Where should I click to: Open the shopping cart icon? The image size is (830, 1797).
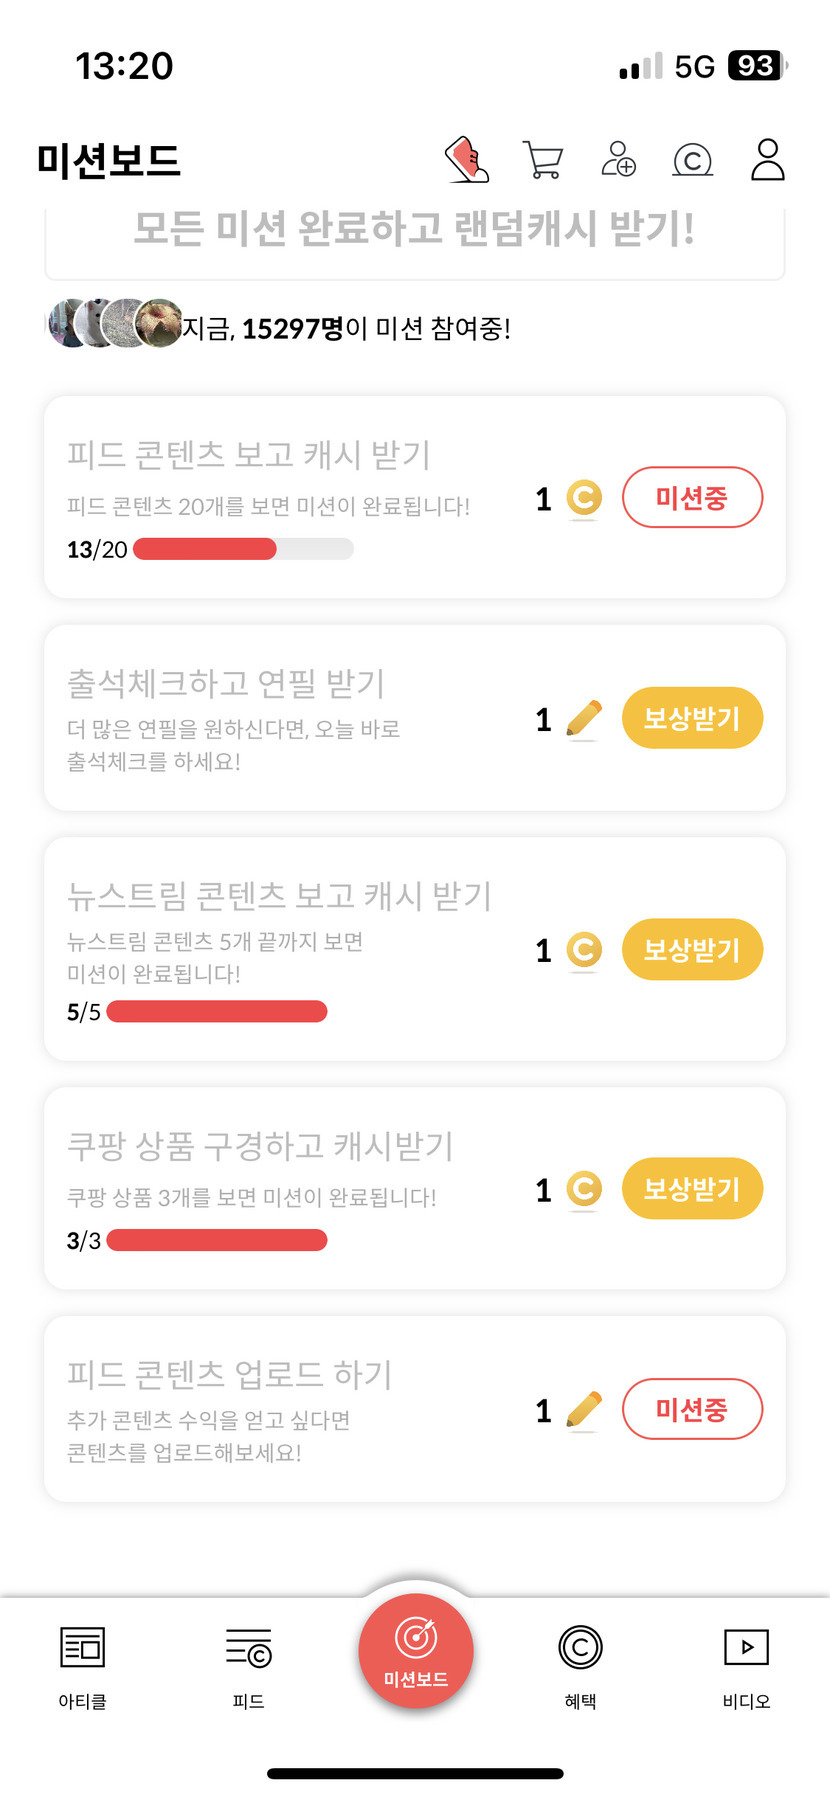[x=543, y=160]
